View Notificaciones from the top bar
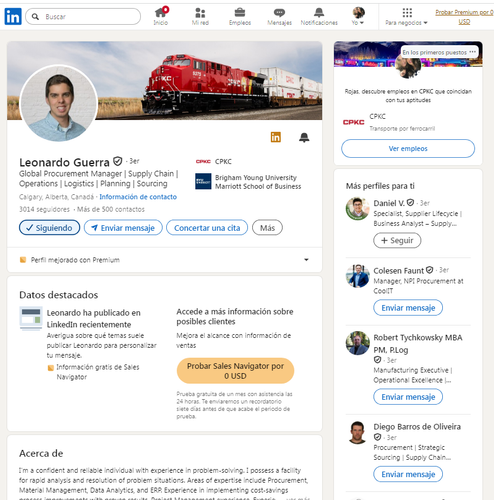Image resolution: width=494 pixels, height=500 pixels. (319, 16)
